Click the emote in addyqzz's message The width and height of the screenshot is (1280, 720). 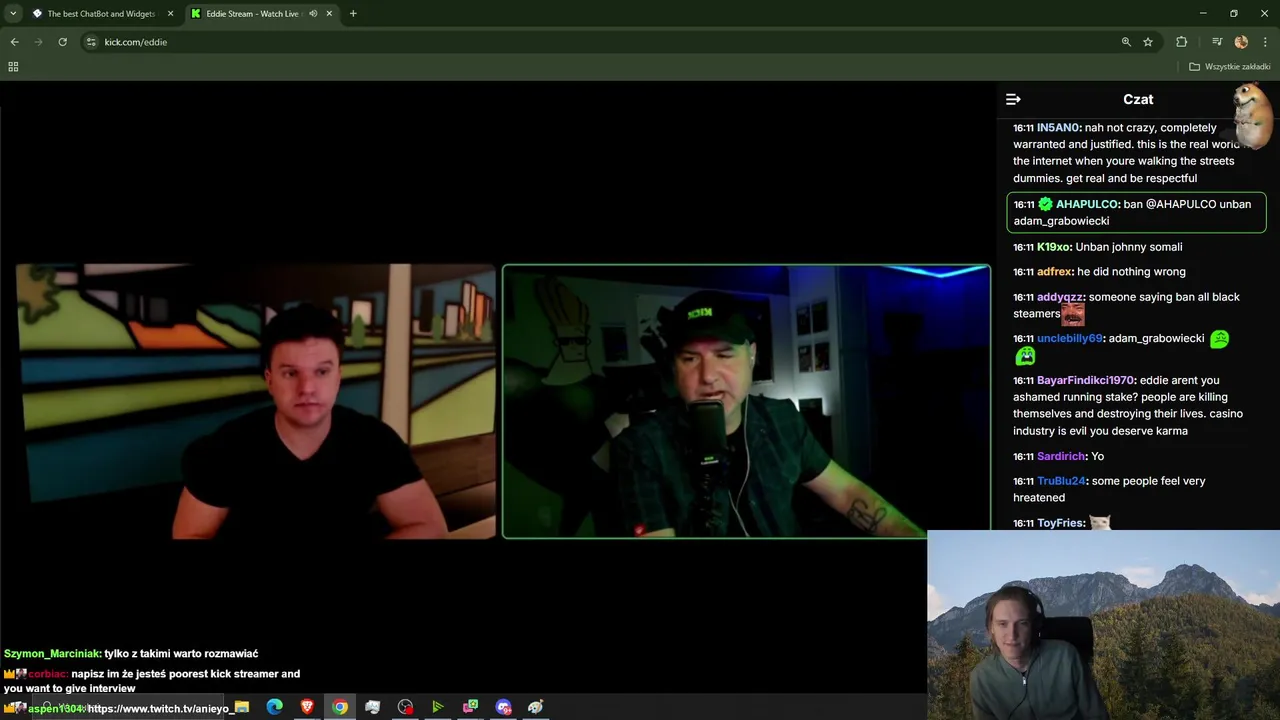tap(1073, 315)
